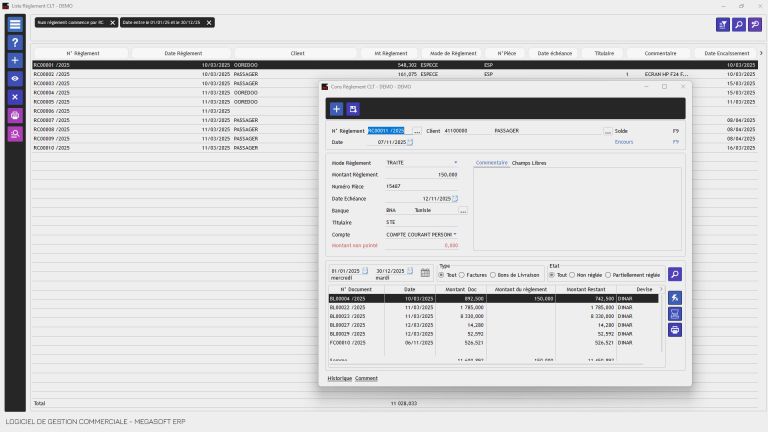
Task: Open calendar icon for end date 30/12/2025
Action: 410,271
